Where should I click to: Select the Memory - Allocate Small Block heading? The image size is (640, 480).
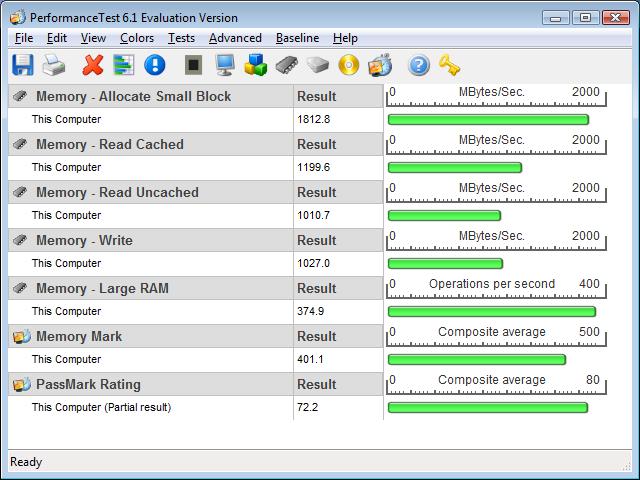tap(133, 96)
